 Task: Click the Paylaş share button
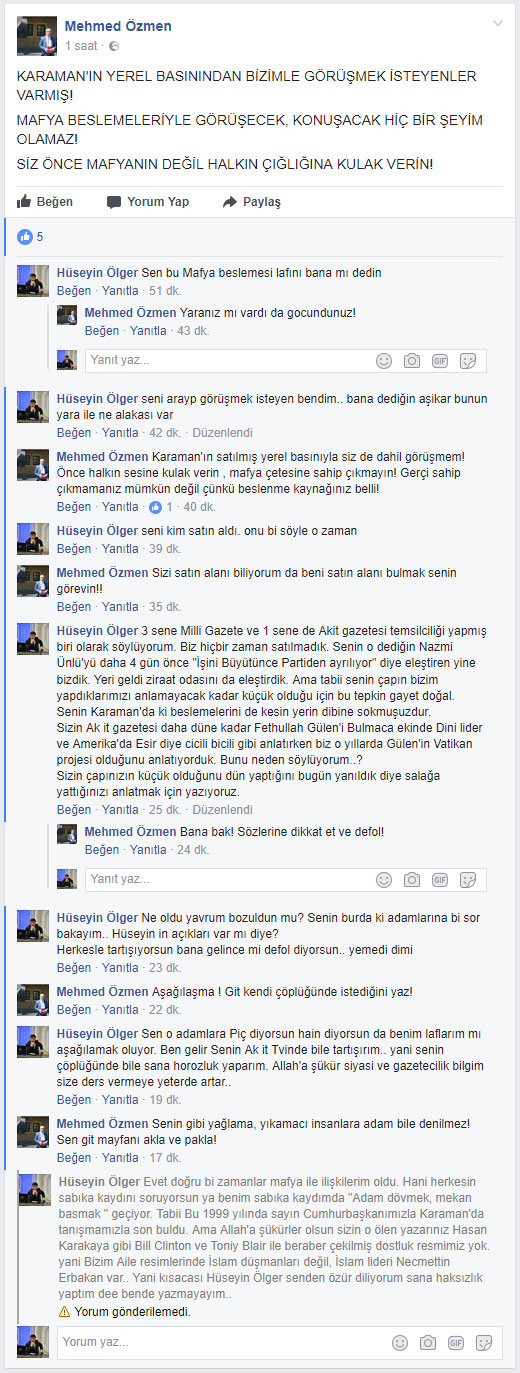click(x=251, y=202)
